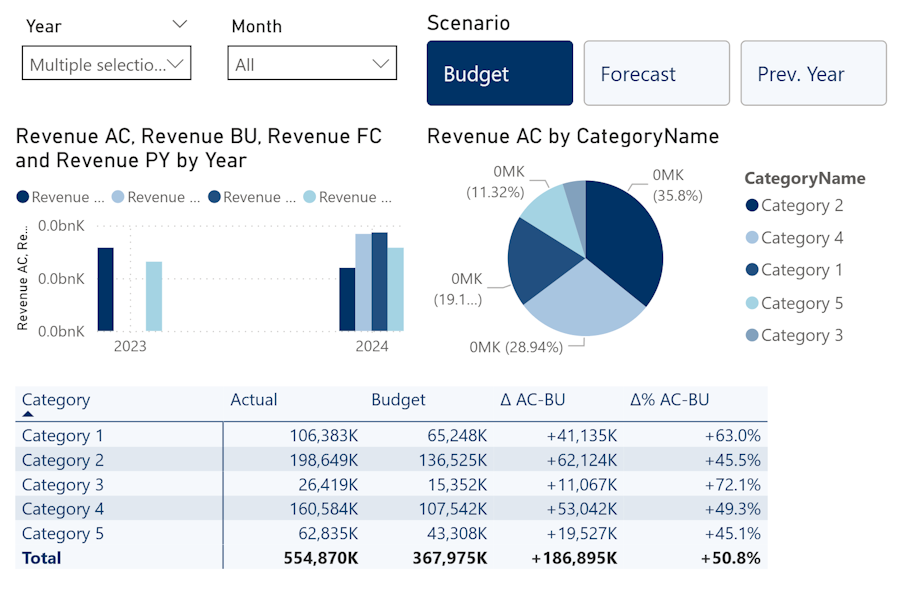
Task: Click the Δ% AC-BU column header
Action: (669, 400)
